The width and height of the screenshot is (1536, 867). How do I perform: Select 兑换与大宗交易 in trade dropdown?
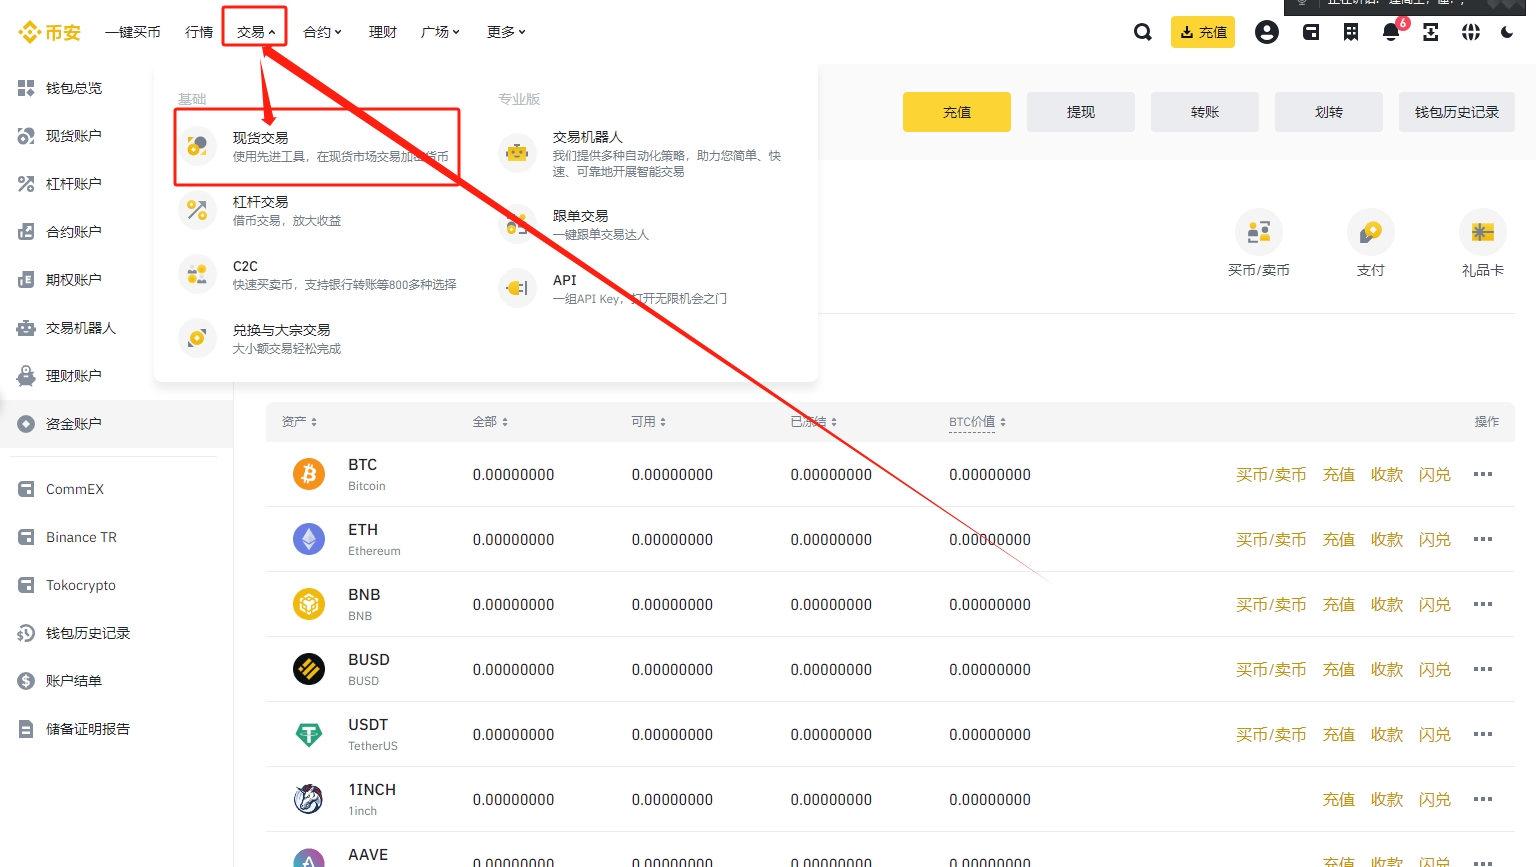[x=317, y=339]
